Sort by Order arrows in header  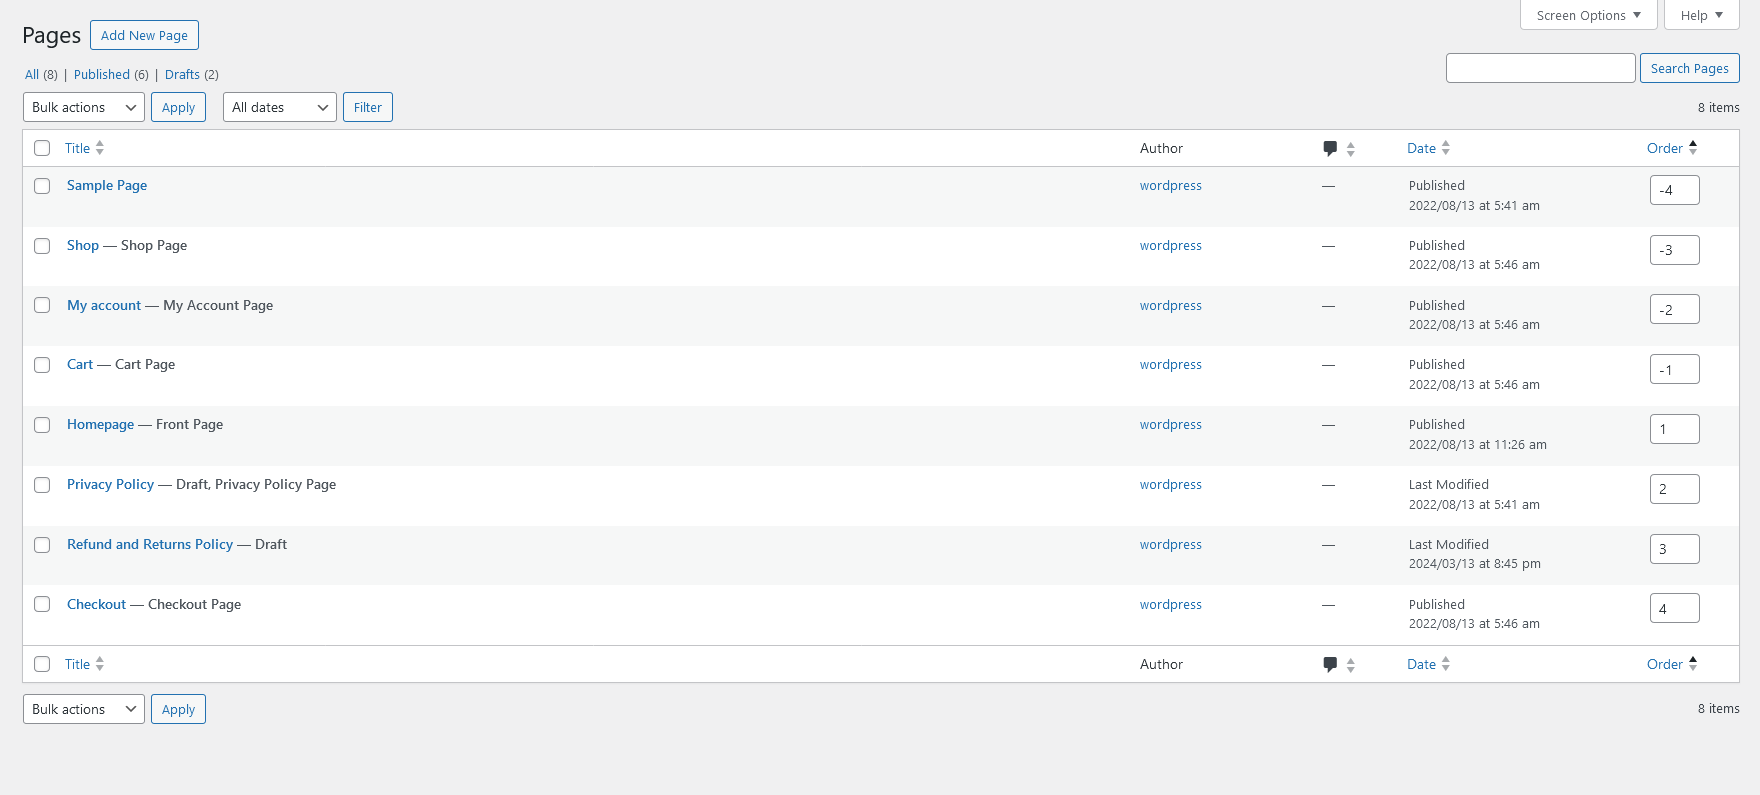pyautogui.click(x=1693, y=148)
